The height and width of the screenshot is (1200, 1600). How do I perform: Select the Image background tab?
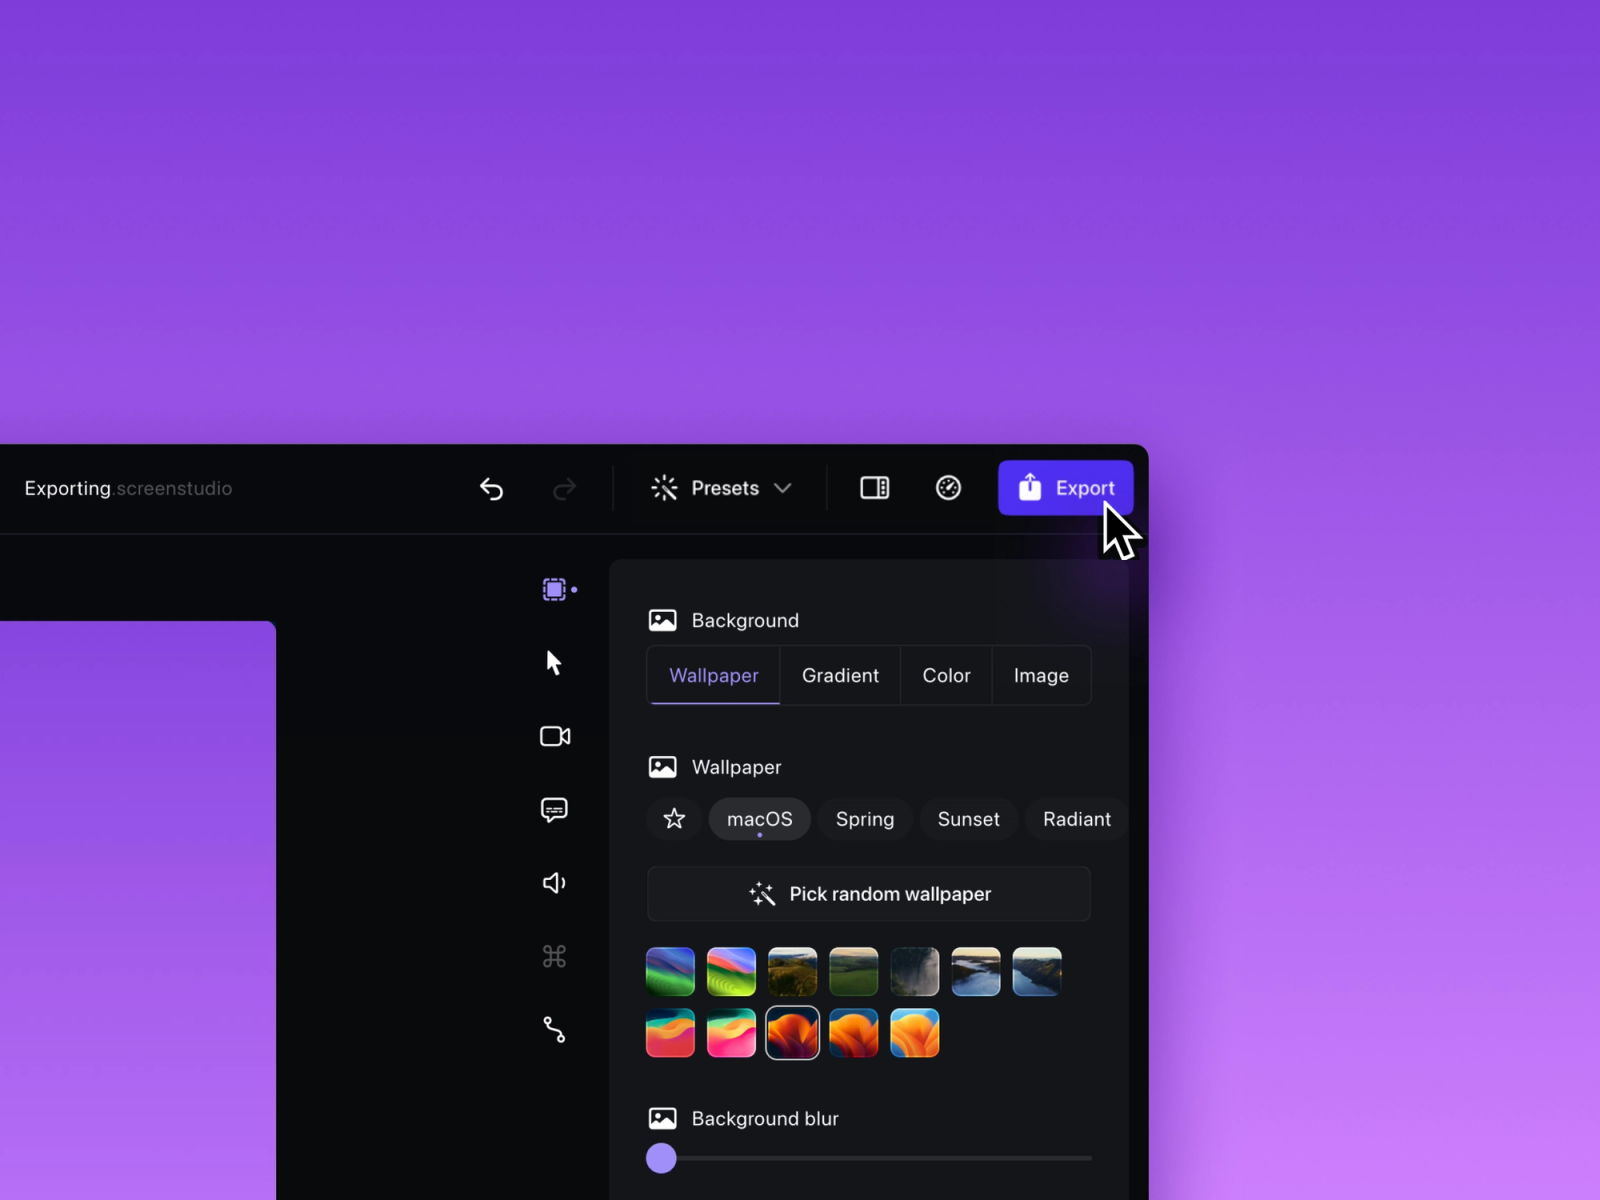(x=1041, y=676)
